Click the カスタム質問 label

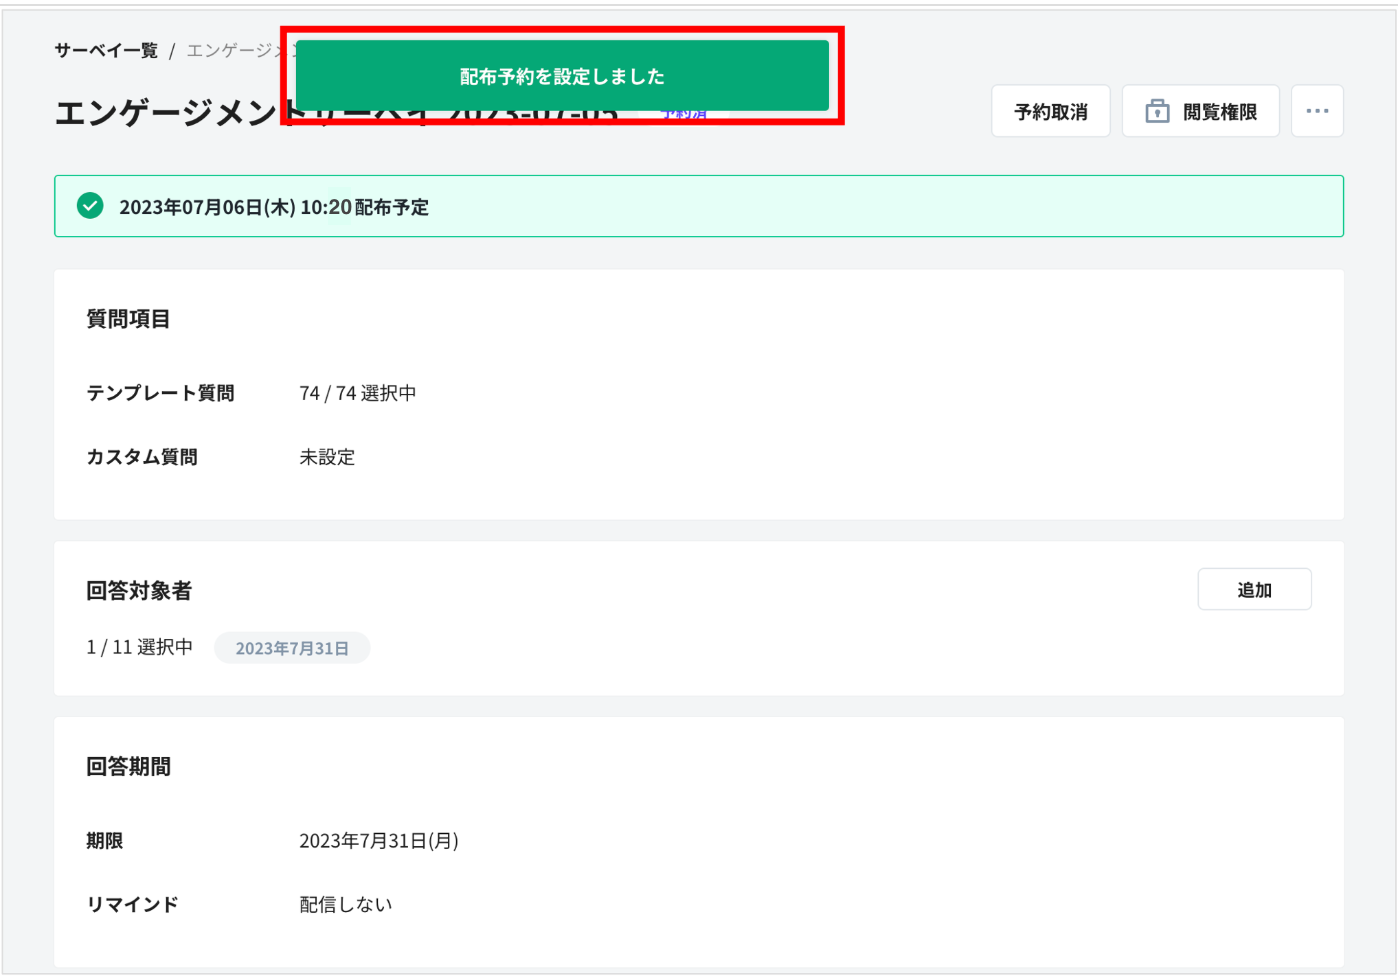click(142, 457)
